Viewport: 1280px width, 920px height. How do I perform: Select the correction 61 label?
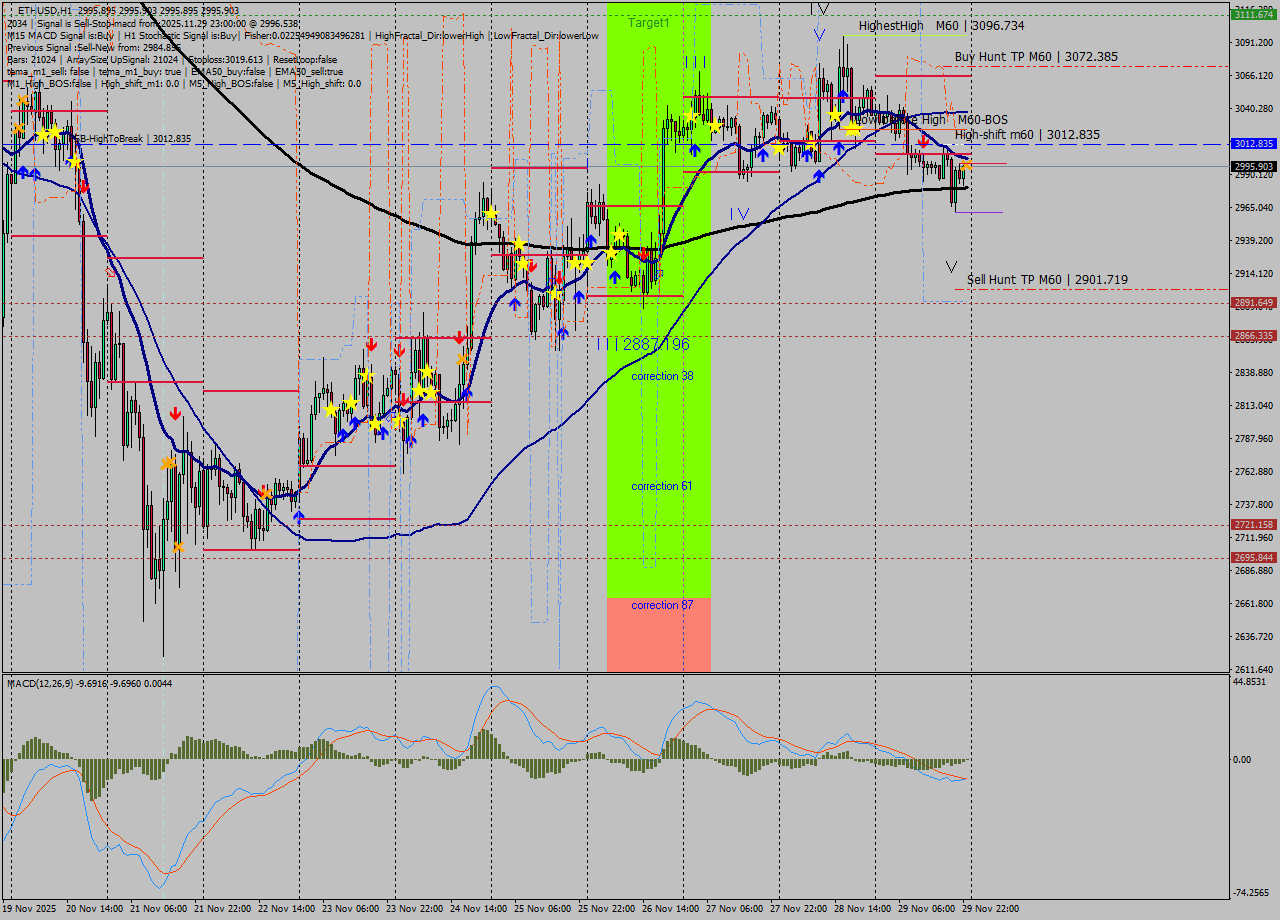click(662, 486)
